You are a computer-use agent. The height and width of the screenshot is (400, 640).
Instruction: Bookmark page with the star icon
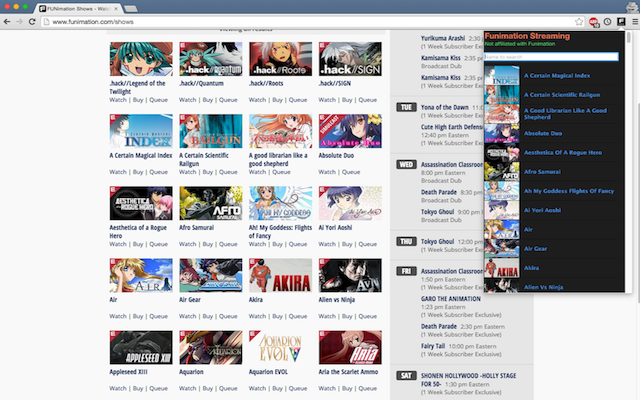tap(579, 22)
